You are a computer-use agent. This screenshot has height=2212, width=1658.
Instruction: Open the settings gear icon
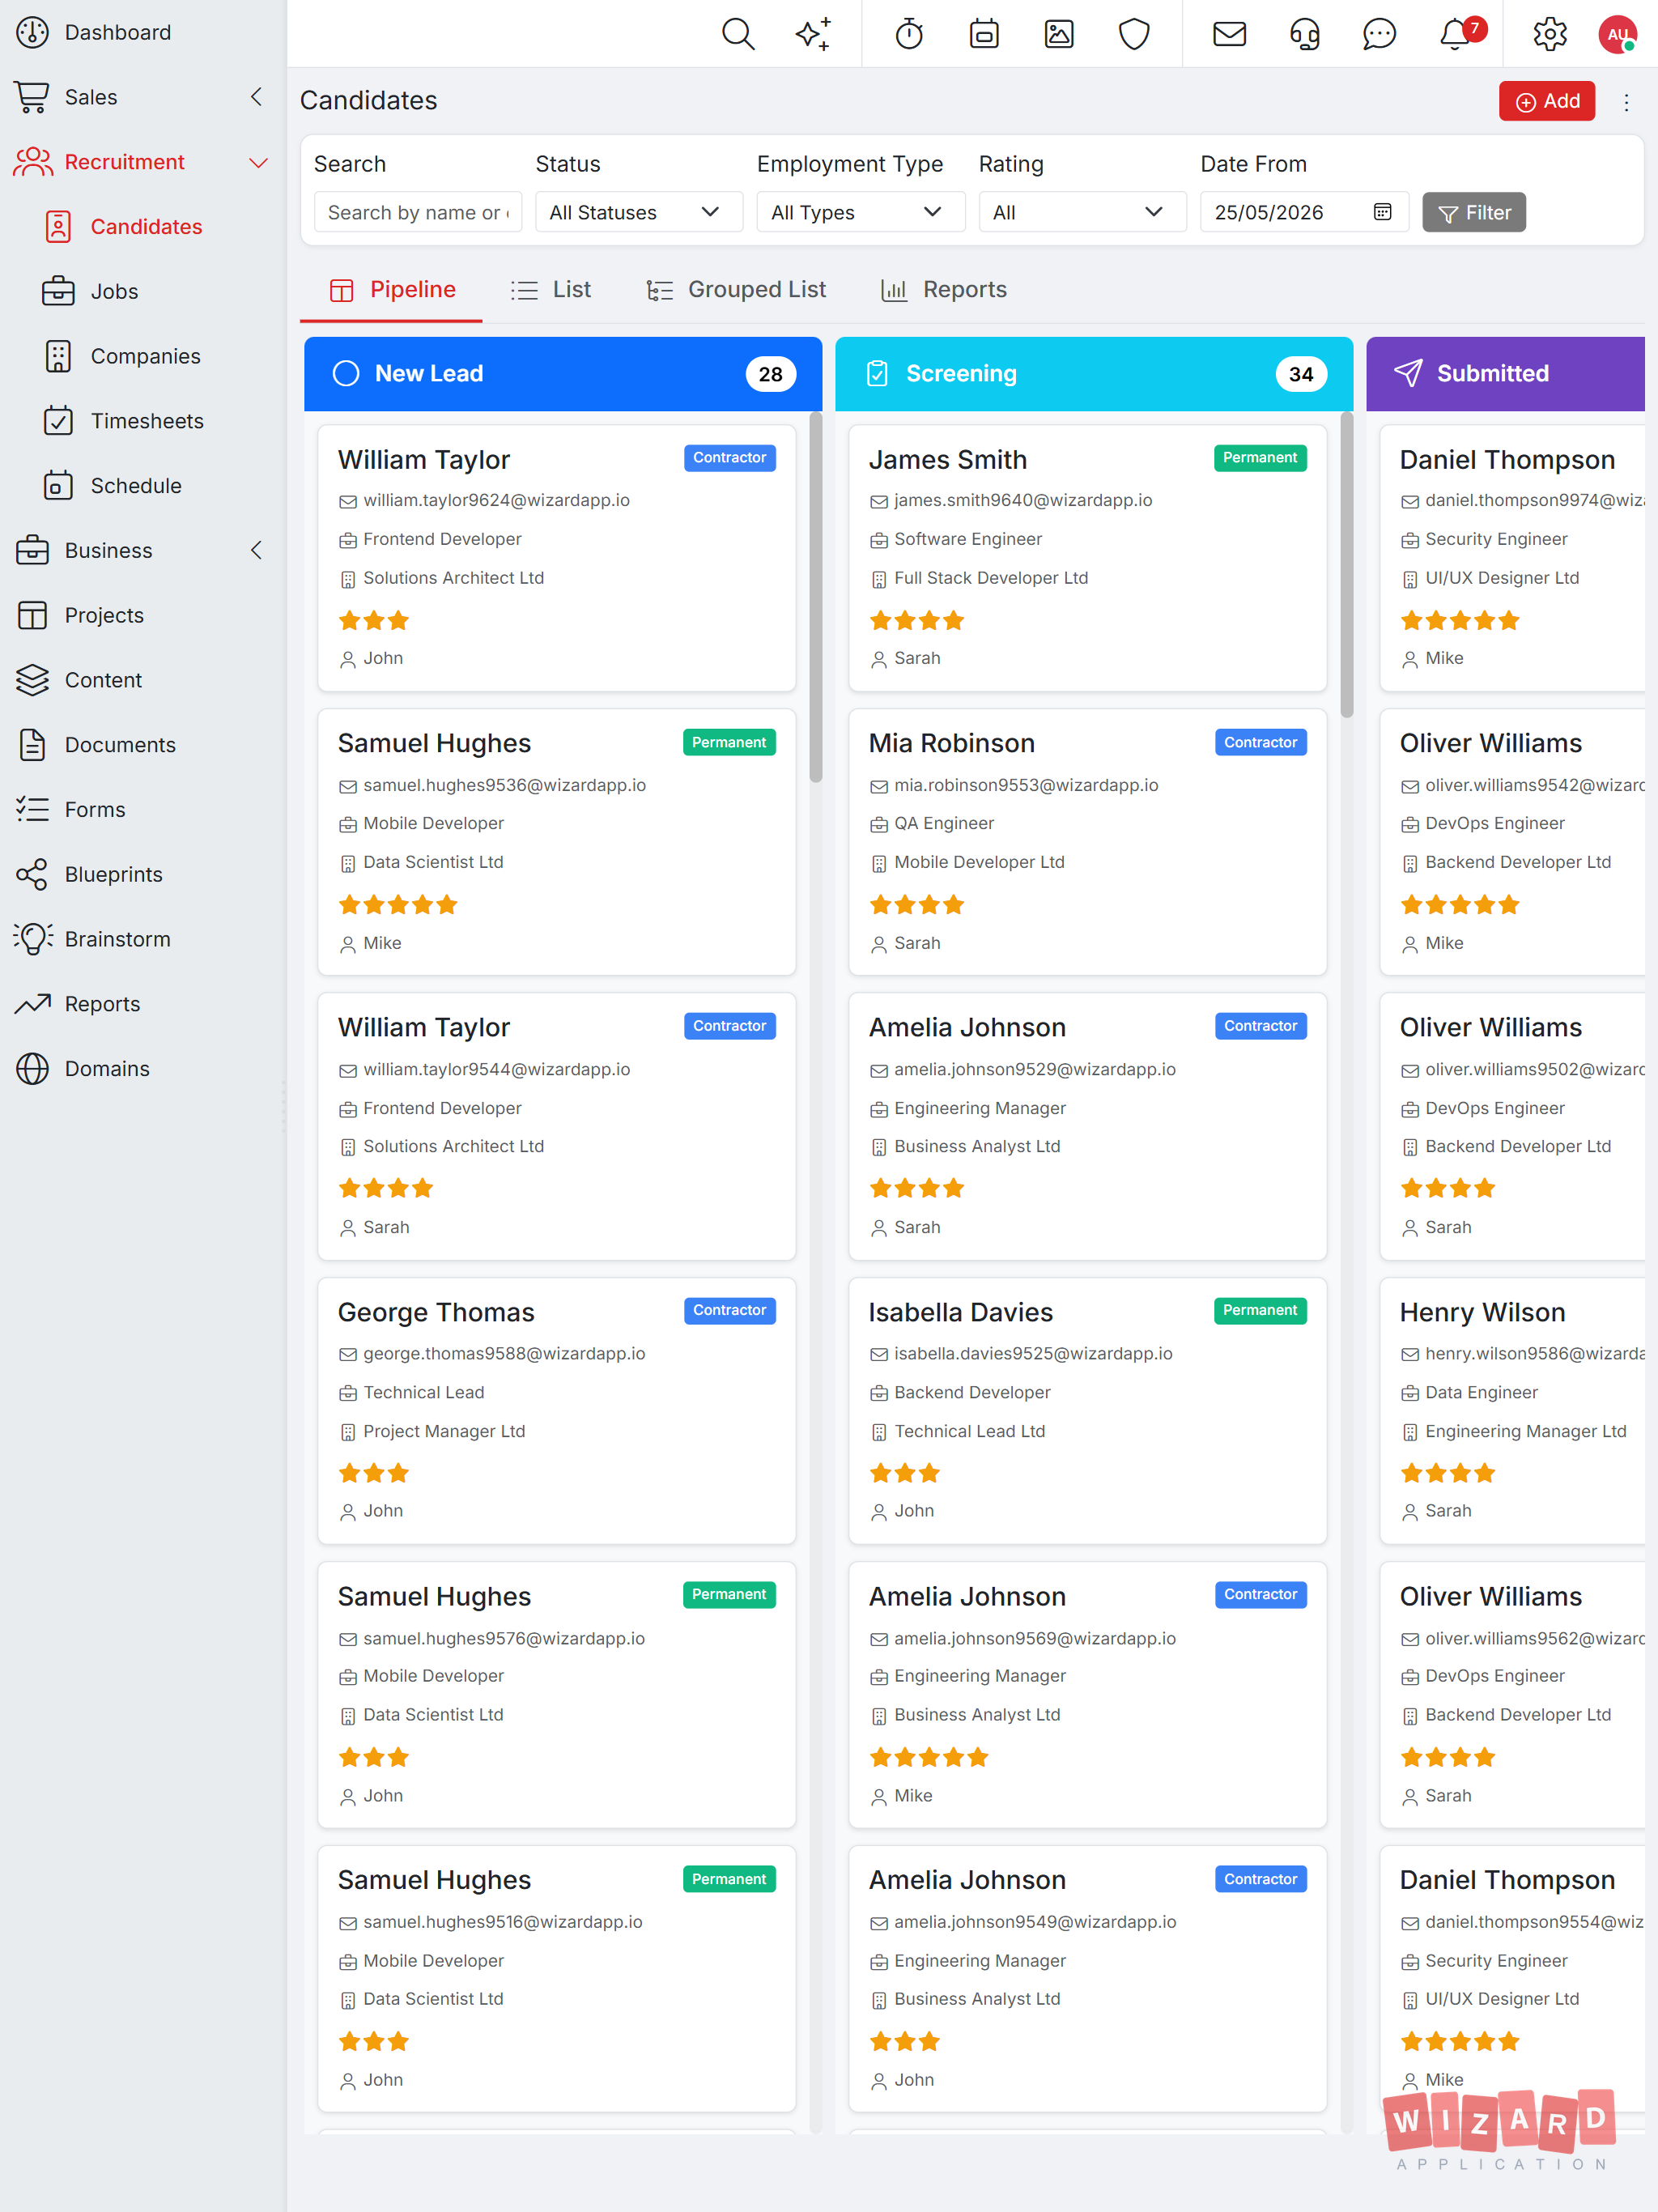1550,34
